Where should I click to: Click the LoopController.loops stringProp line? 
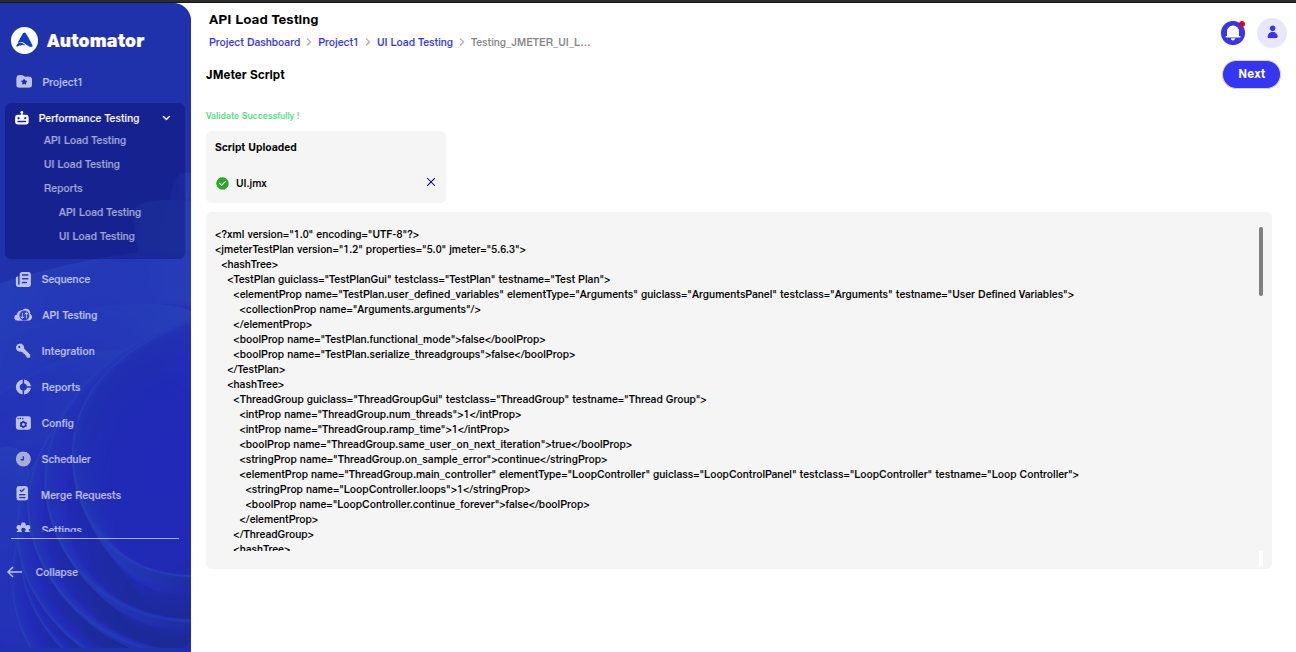coord(387,490)
